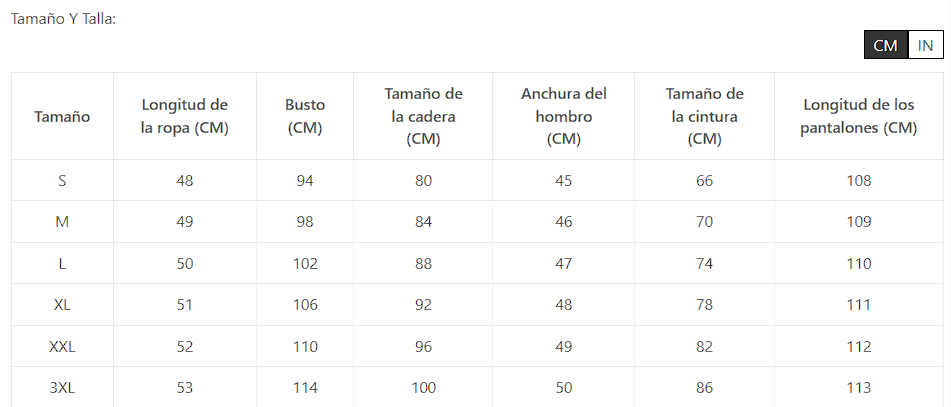
Task: Click the Tamaño de la cintura header
Action: 705,116
